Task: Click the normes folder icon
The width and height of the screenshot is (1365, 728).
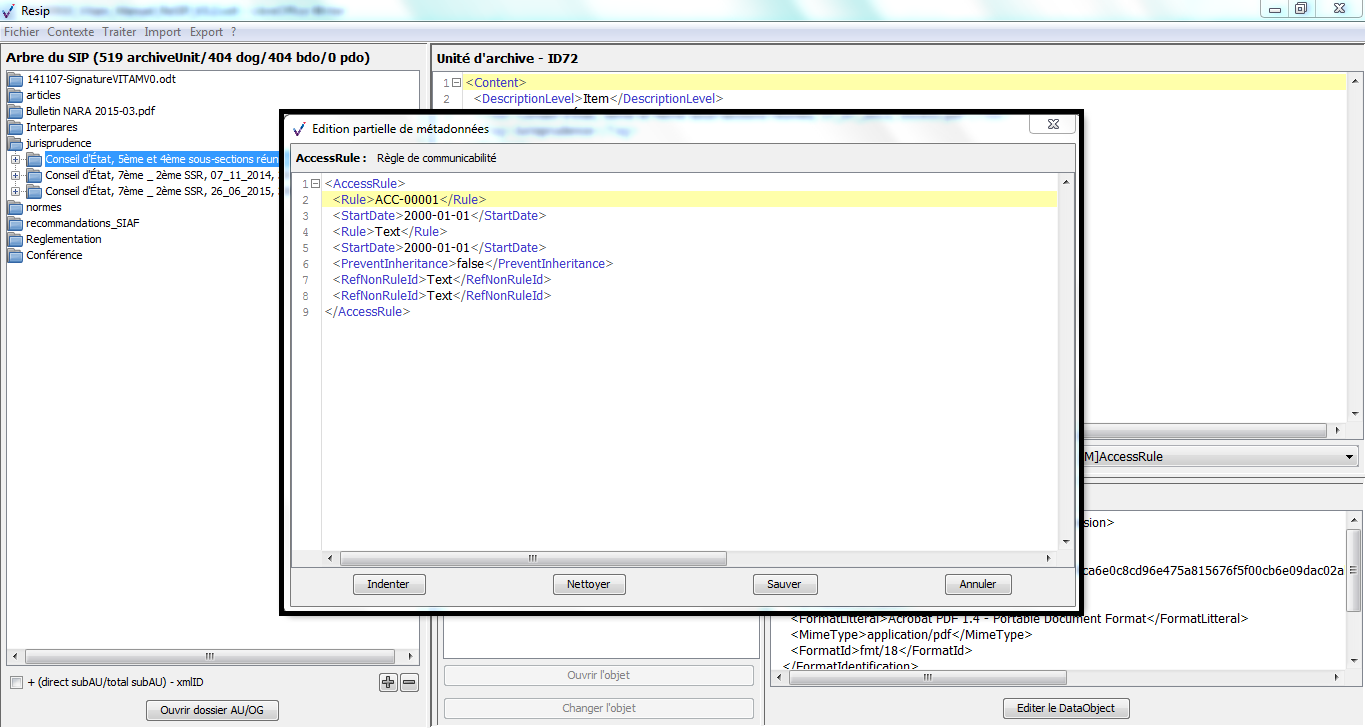Action: coord(15,208)
